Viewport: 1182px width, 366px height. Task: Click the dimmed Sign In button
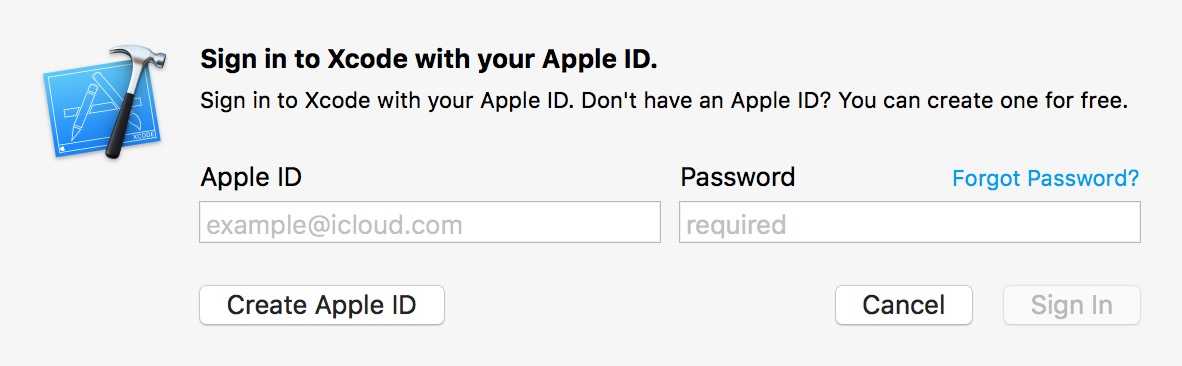click(x=1071, y=305)
